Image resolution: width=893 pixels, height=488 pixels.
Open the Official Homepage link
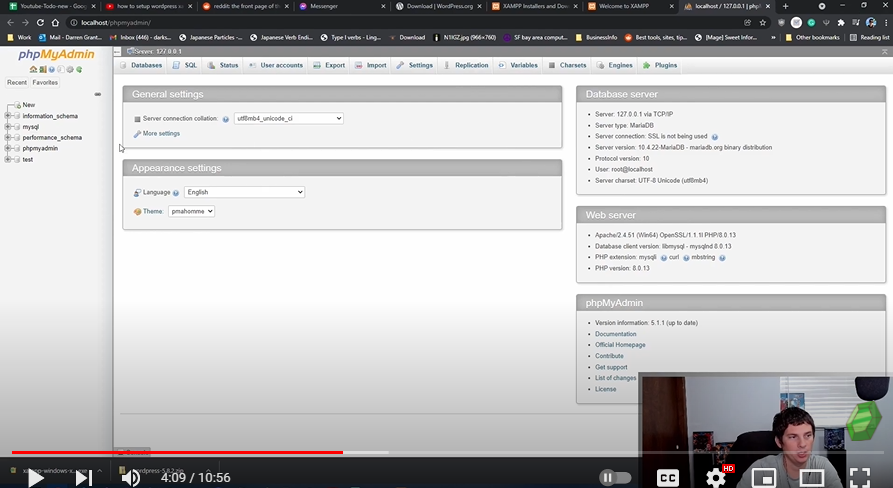(620, 345)
